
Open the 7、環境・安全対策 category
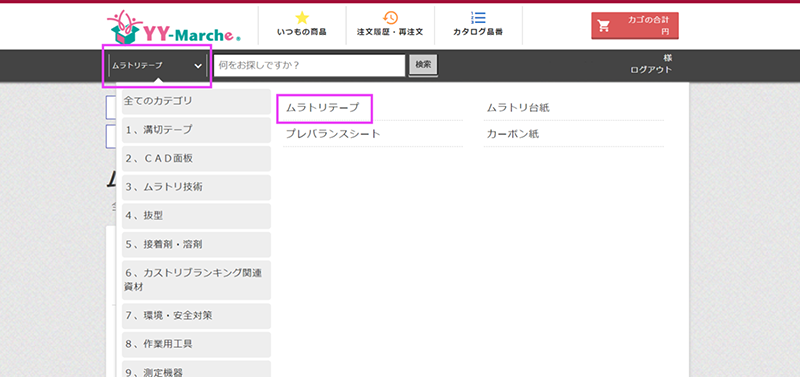(196, 316)
